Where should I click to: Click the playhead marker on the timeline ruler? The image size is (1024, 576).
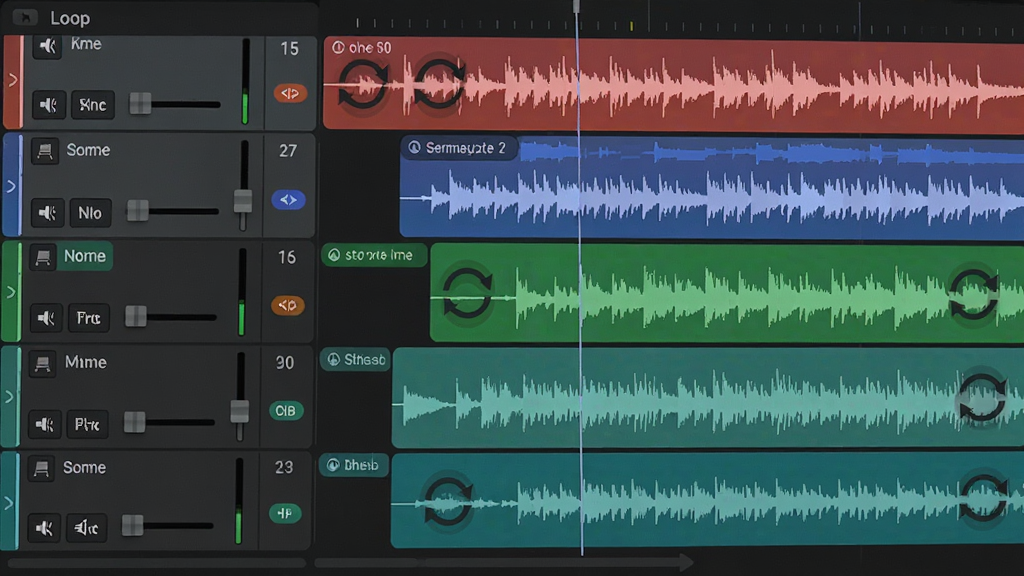pos(576,7)
